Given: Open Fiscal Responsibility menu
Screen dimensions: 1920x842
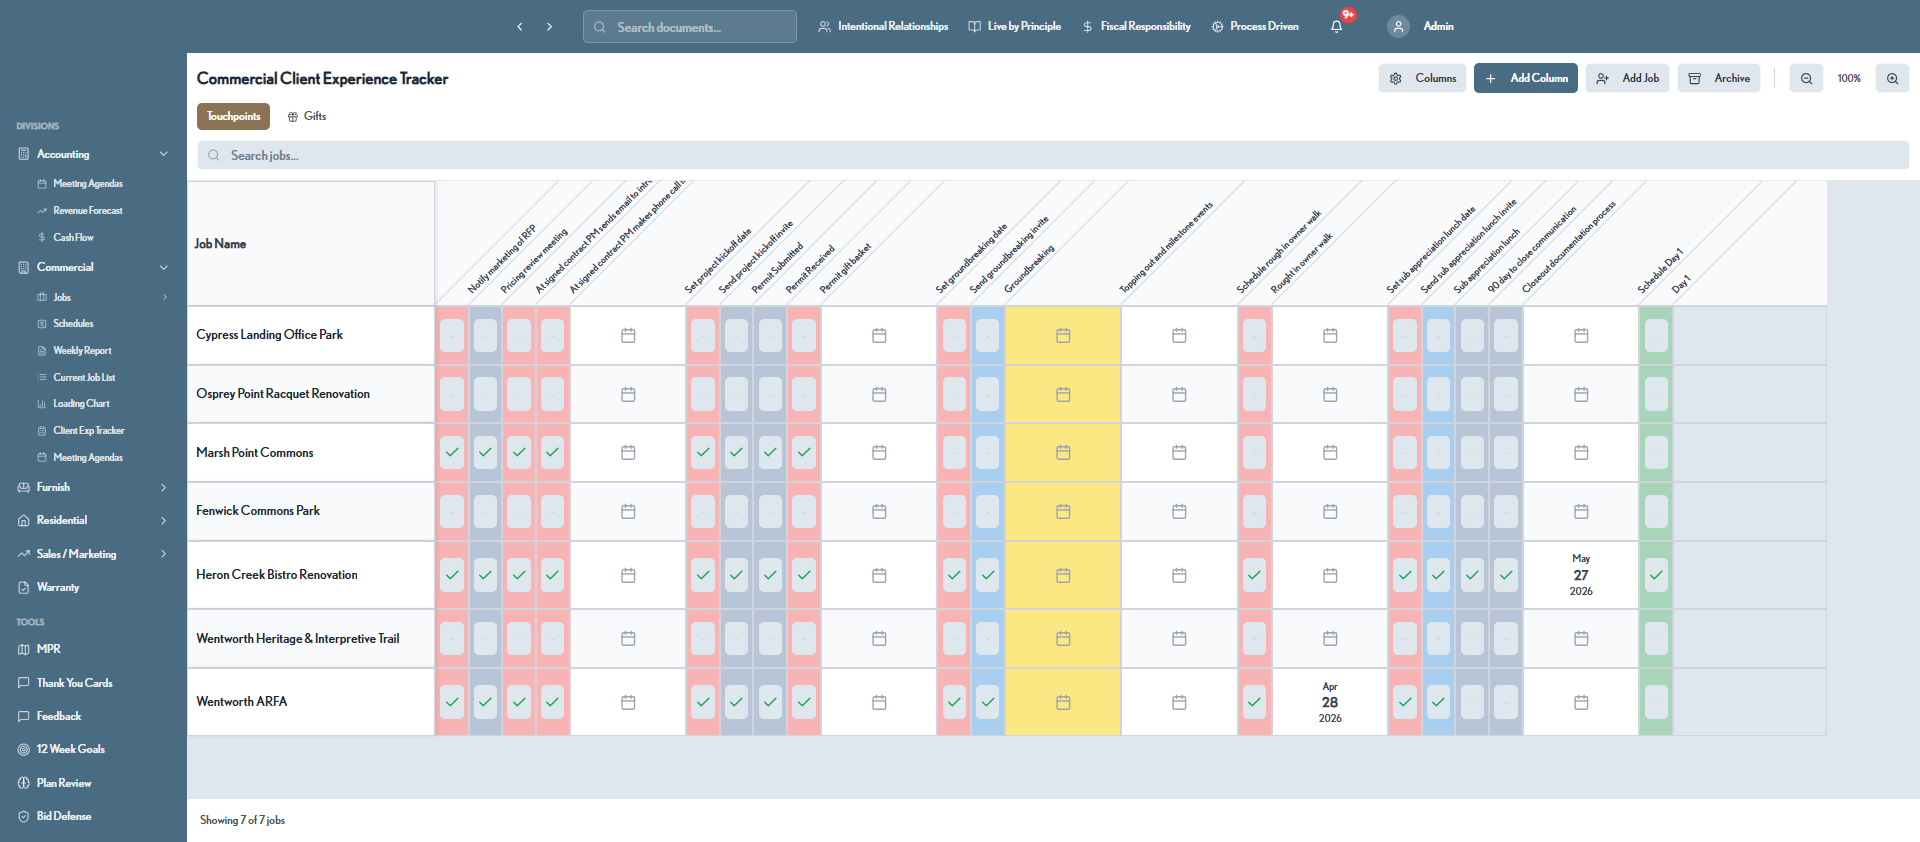Looking at the screenshot, I should point(1136,27).
